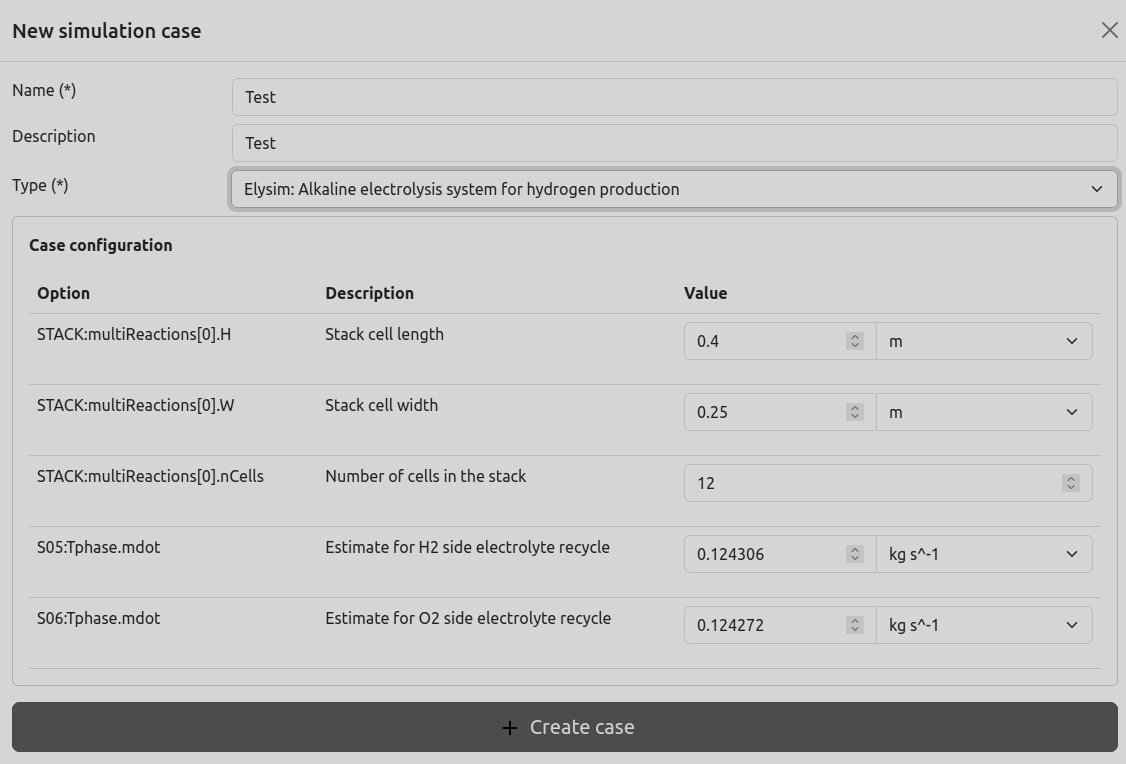Click the Name input field
Viewport: 1126px width, 764px height.
673,97
